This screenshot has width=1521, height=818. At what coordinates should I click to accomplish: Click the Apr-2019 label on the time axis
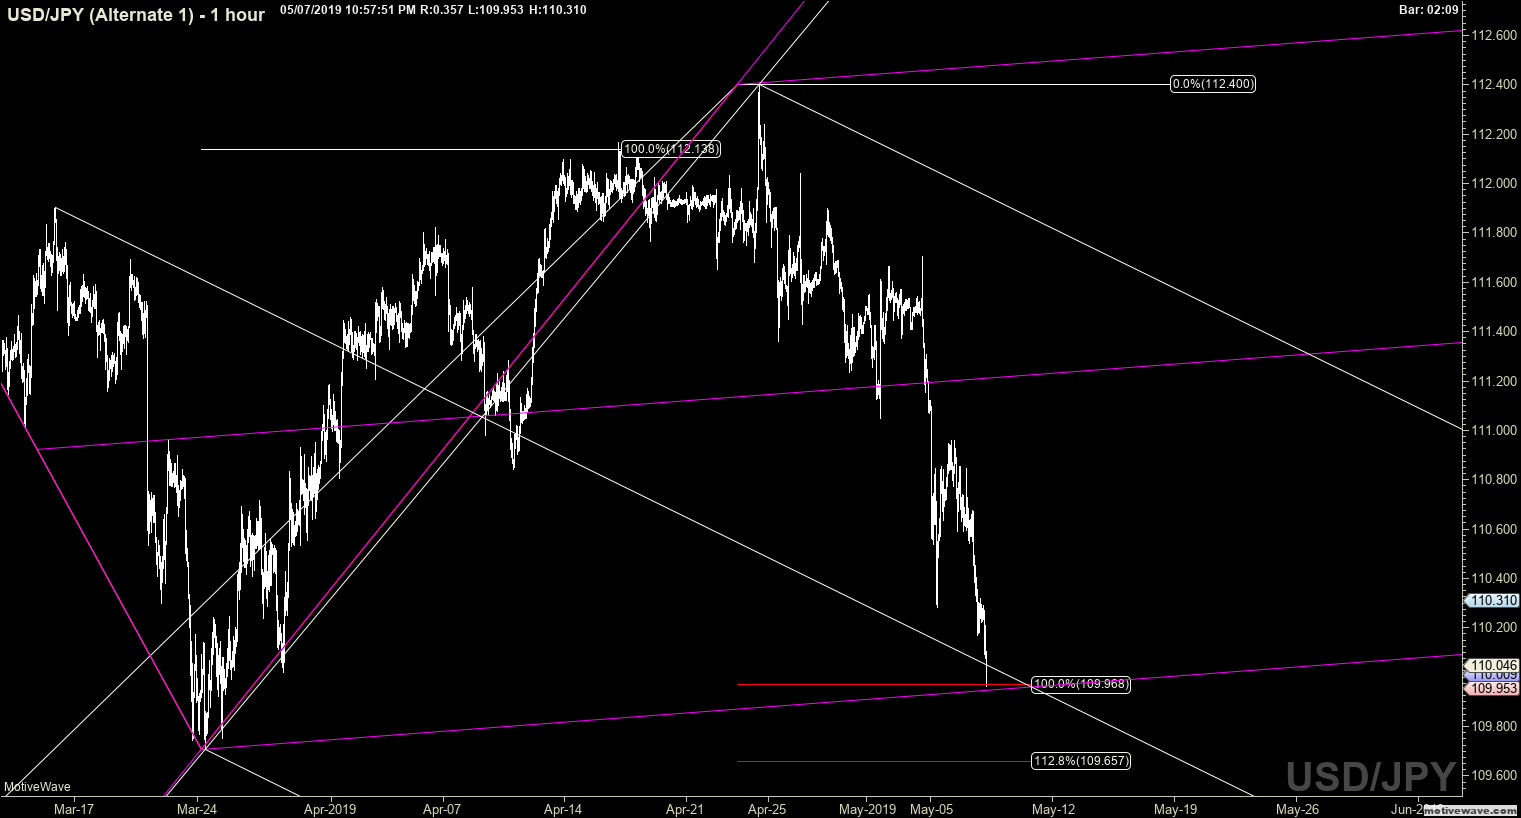330,808
